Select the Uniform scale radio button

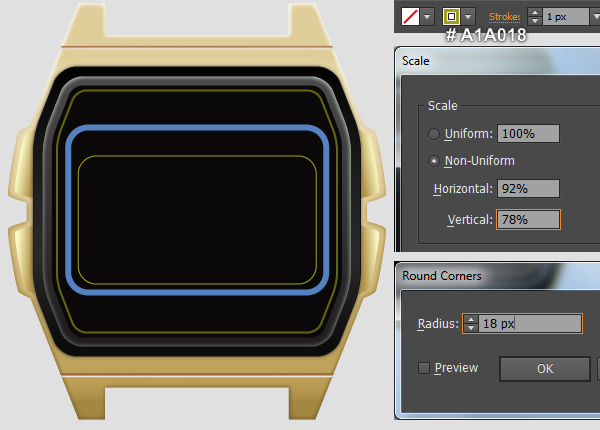434,134
